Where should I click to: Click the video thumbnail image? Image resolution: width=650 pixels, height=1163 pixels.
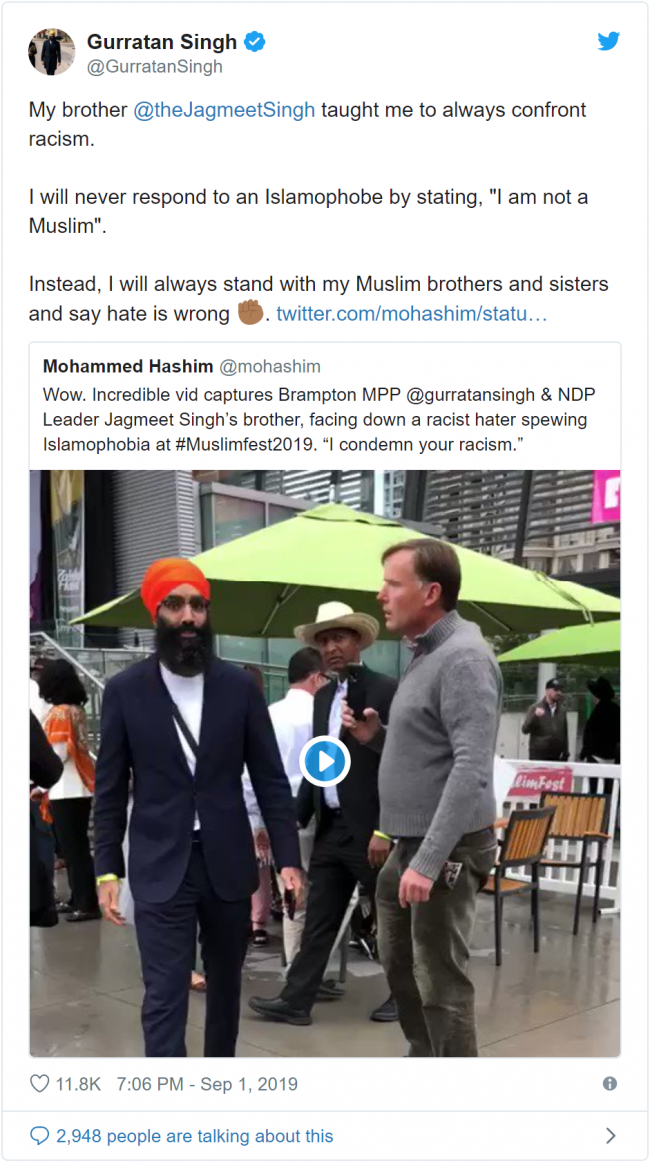click(x=325, y=763)
